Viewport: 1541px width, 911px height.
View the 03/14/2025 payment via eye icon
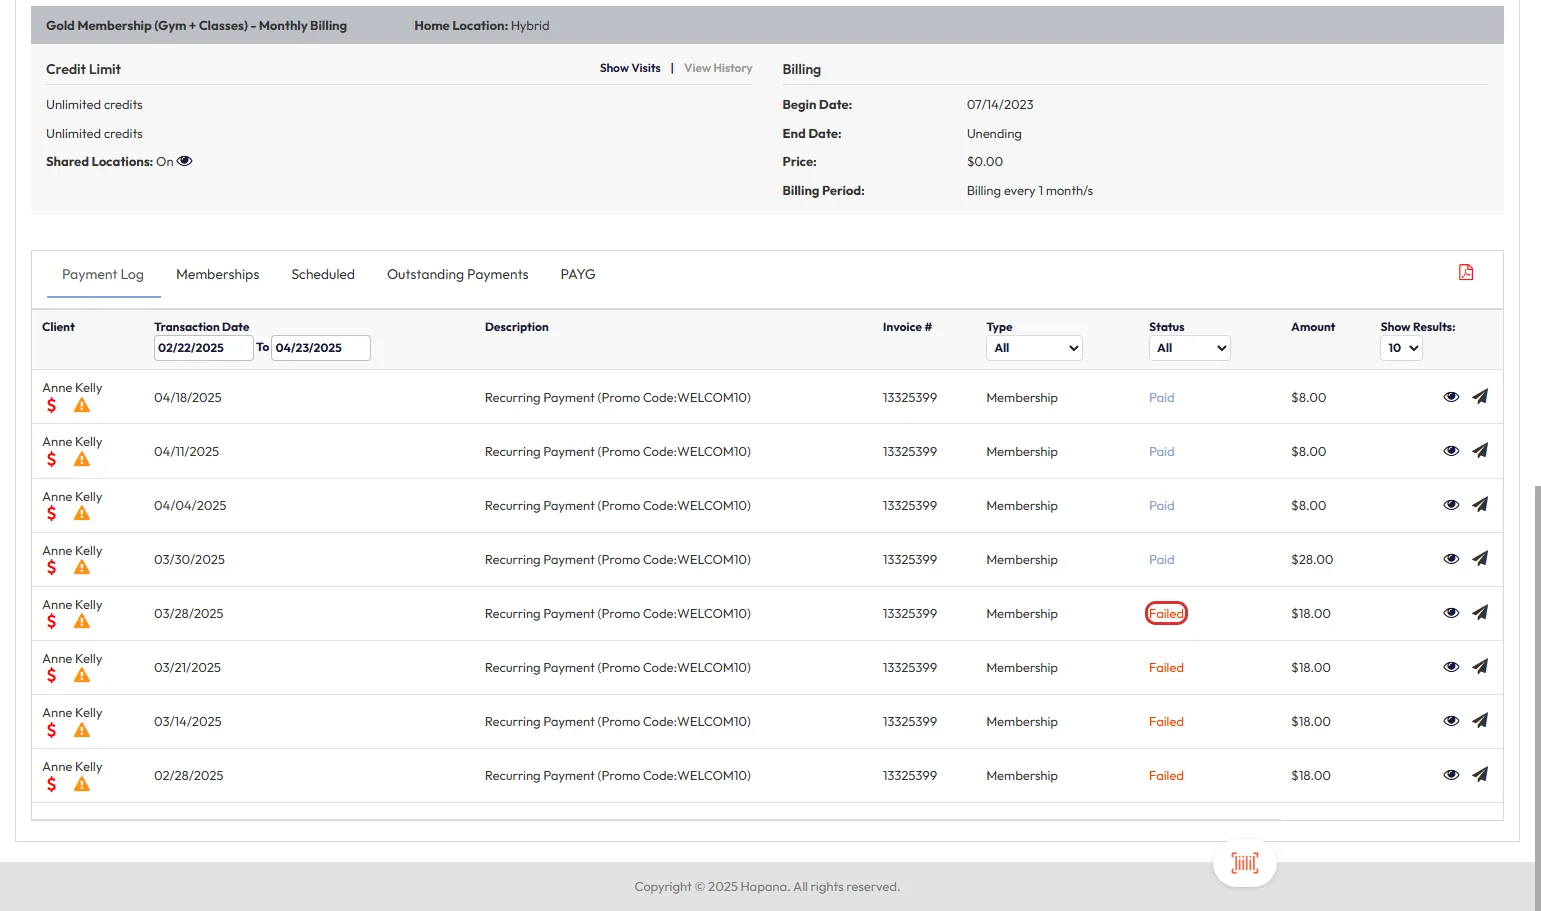pos(1451,721)
